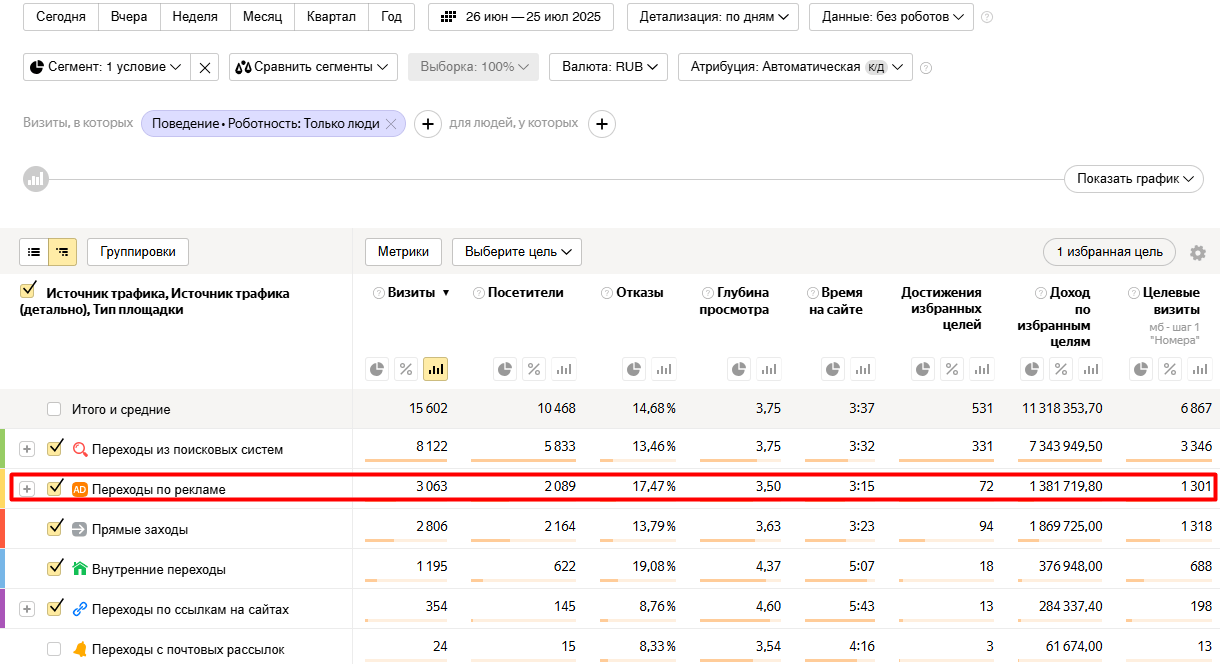The image size is (1220, 664).
Task: Click percent icon under Посетители column
Action: tap(534, 369)
